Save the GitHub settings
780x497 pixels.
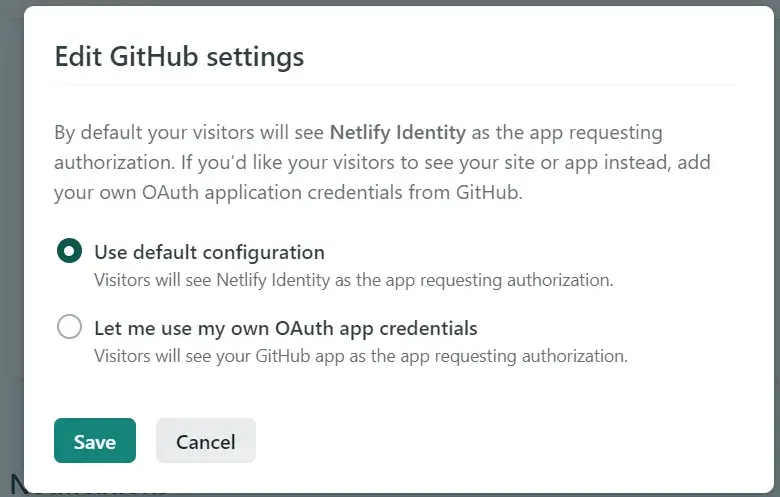(x=95, y=441)
